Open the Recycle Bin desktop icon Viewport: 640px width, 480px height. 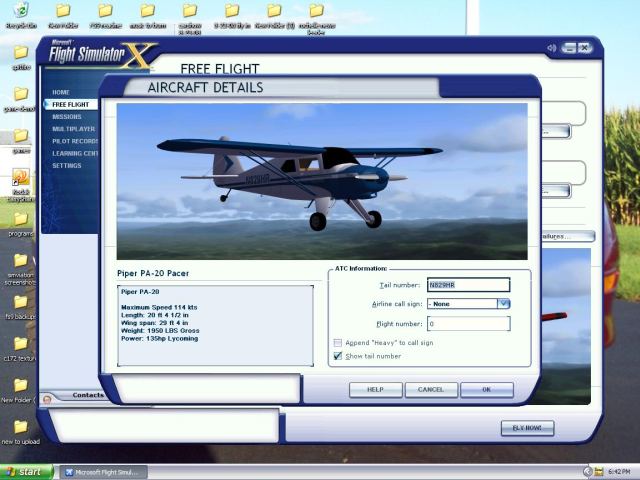[x=21, y=12]
